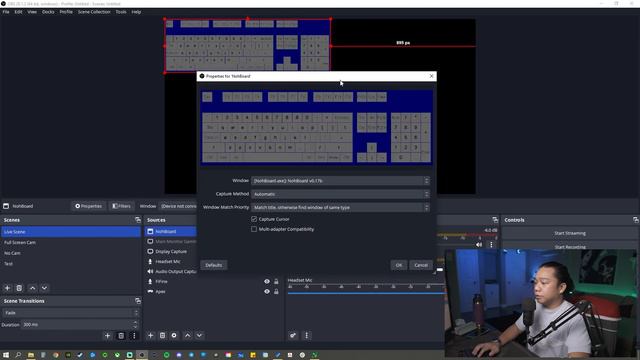Lock the Apex source

276,291
